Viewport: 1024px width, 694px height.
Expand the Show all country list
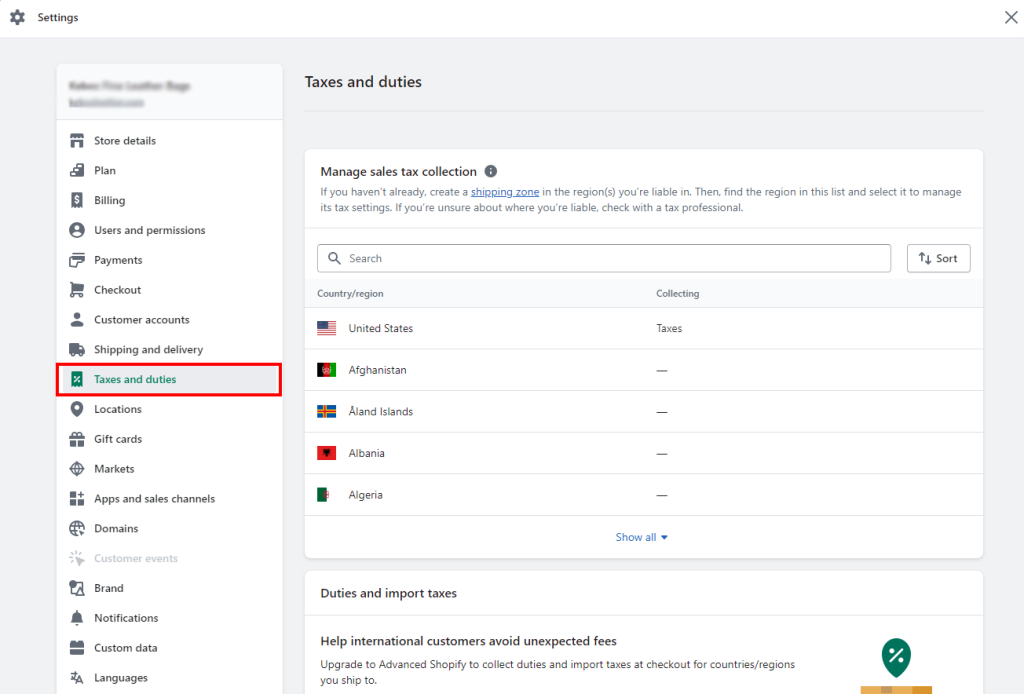point(642,537)
